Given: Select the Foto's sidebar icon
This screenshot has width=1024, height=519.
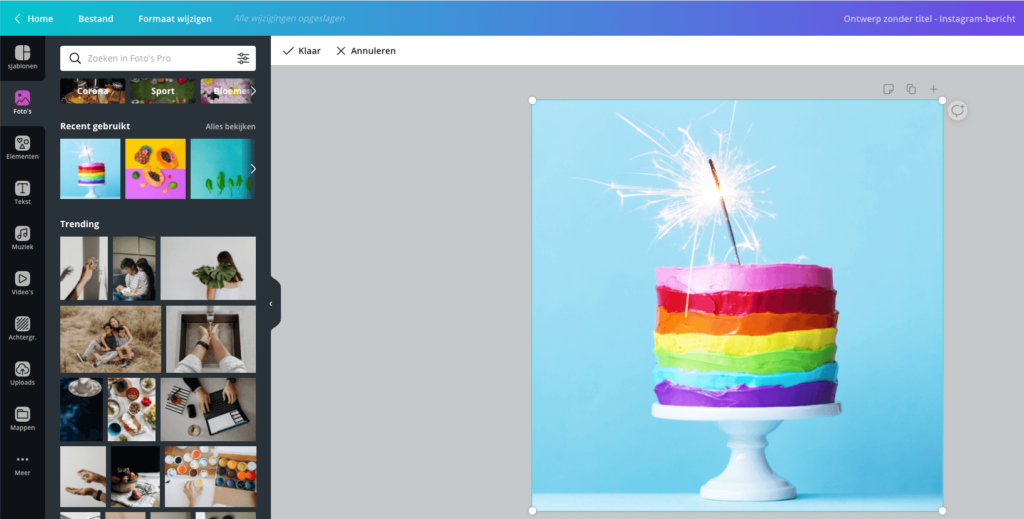Looking at the screenshot, I should click(22, 103).
